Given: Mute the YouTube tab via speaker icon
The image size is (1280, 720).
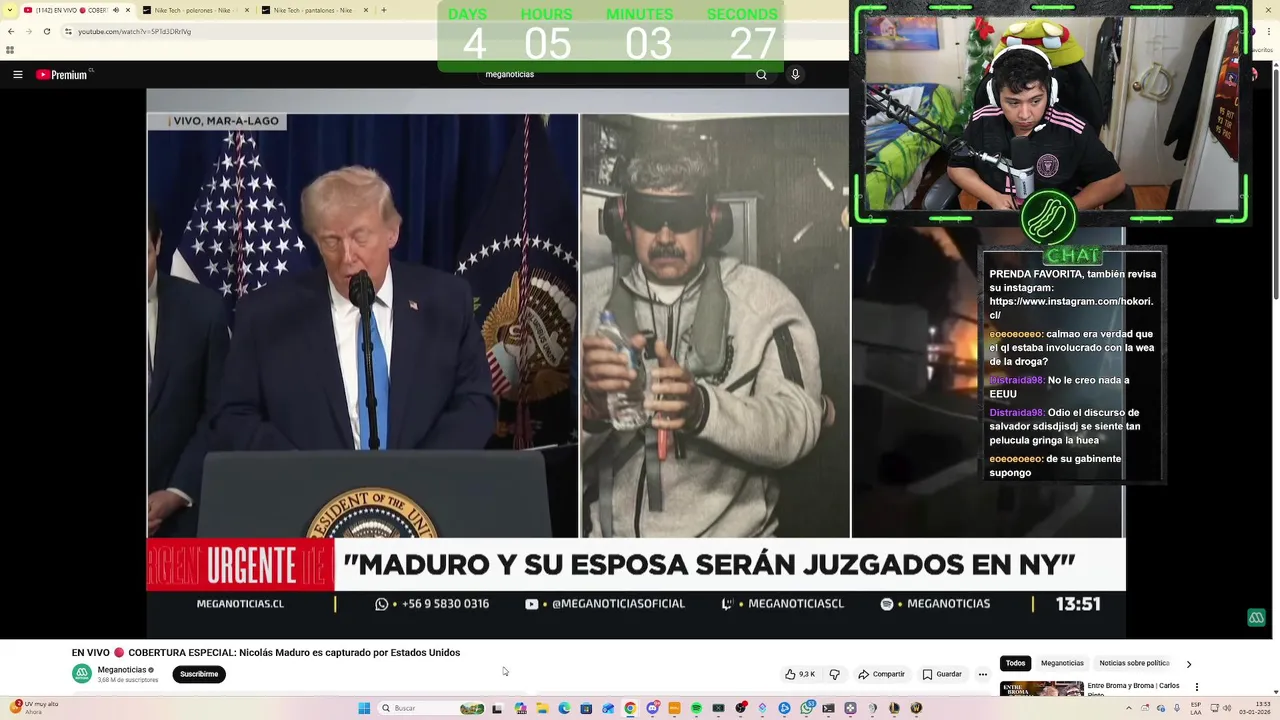Looking at the screenshot, I should [115, 10].
